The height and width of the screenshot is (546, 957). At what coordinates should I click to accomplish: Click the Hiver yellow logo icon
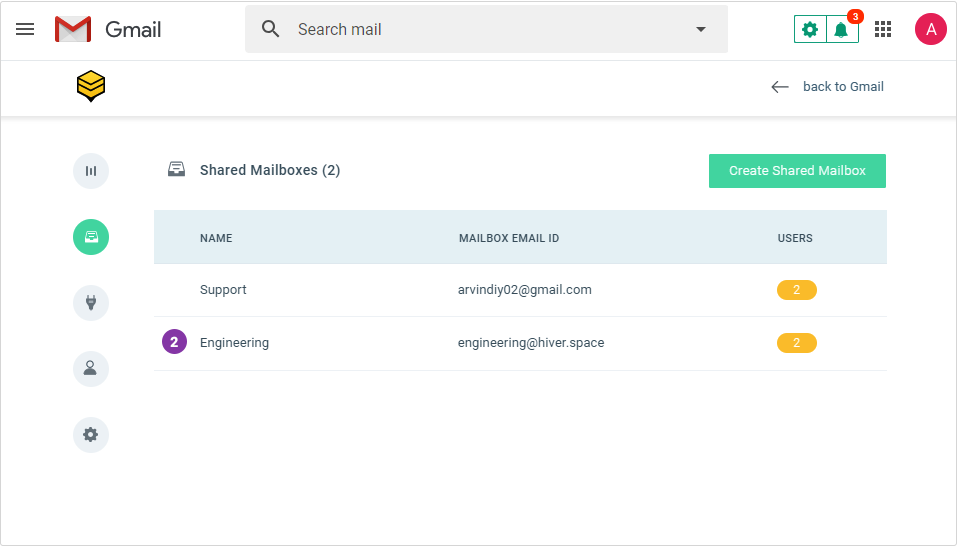[x=91, y=86]
